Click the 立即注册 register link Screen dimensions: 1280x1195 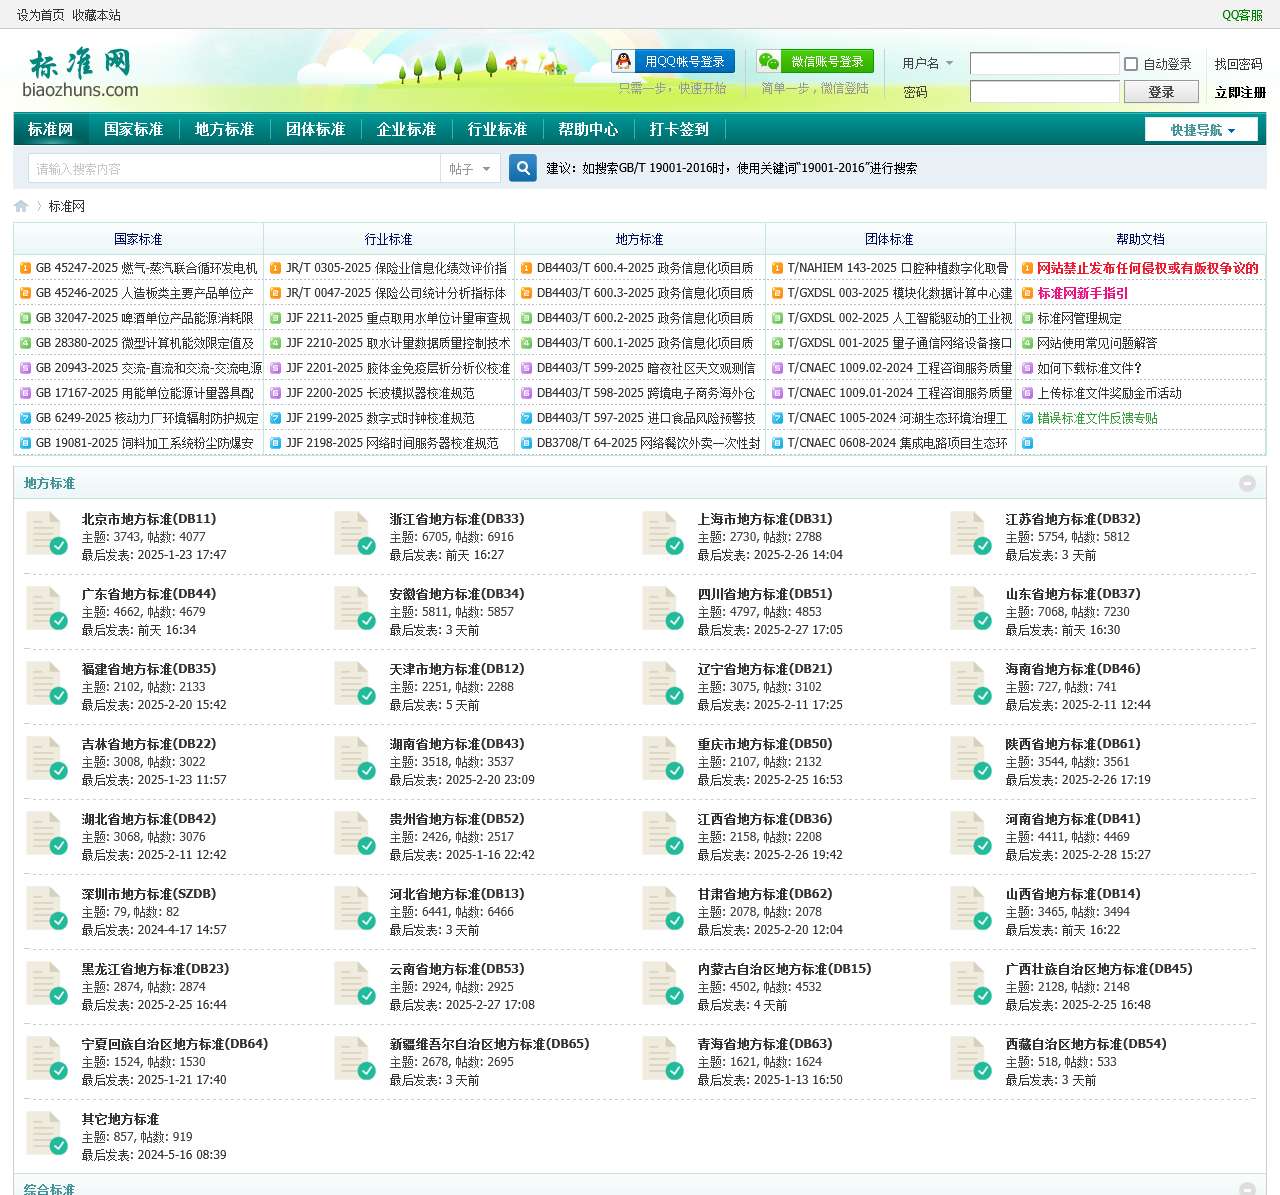click(x=1239, y=92)
